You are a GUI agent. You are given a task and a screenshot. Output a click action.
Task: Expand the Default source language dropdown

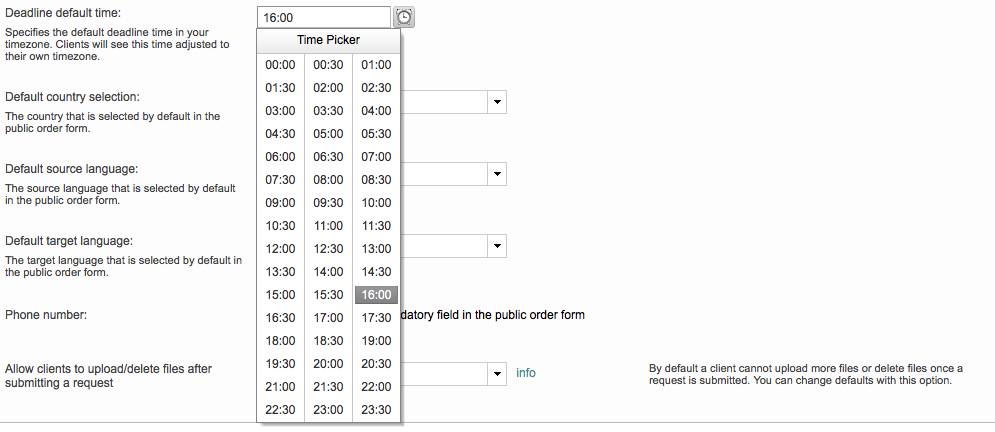click(497, 174)
